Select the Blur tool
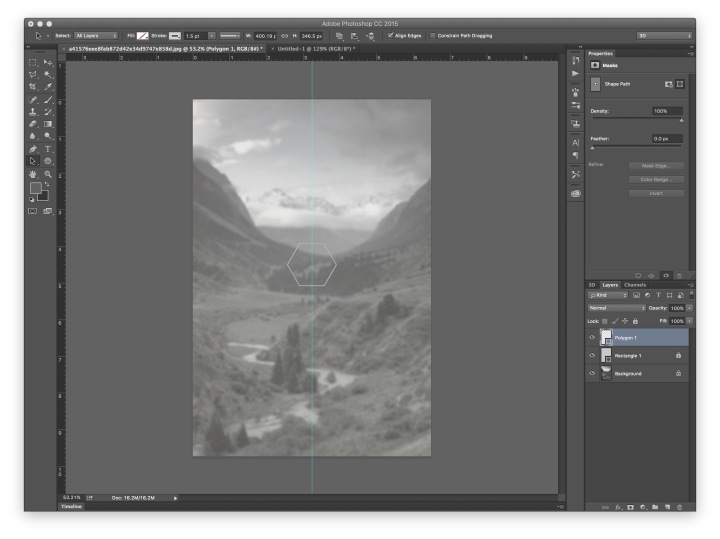Screen dimensions: 720x539 (33, 136)
